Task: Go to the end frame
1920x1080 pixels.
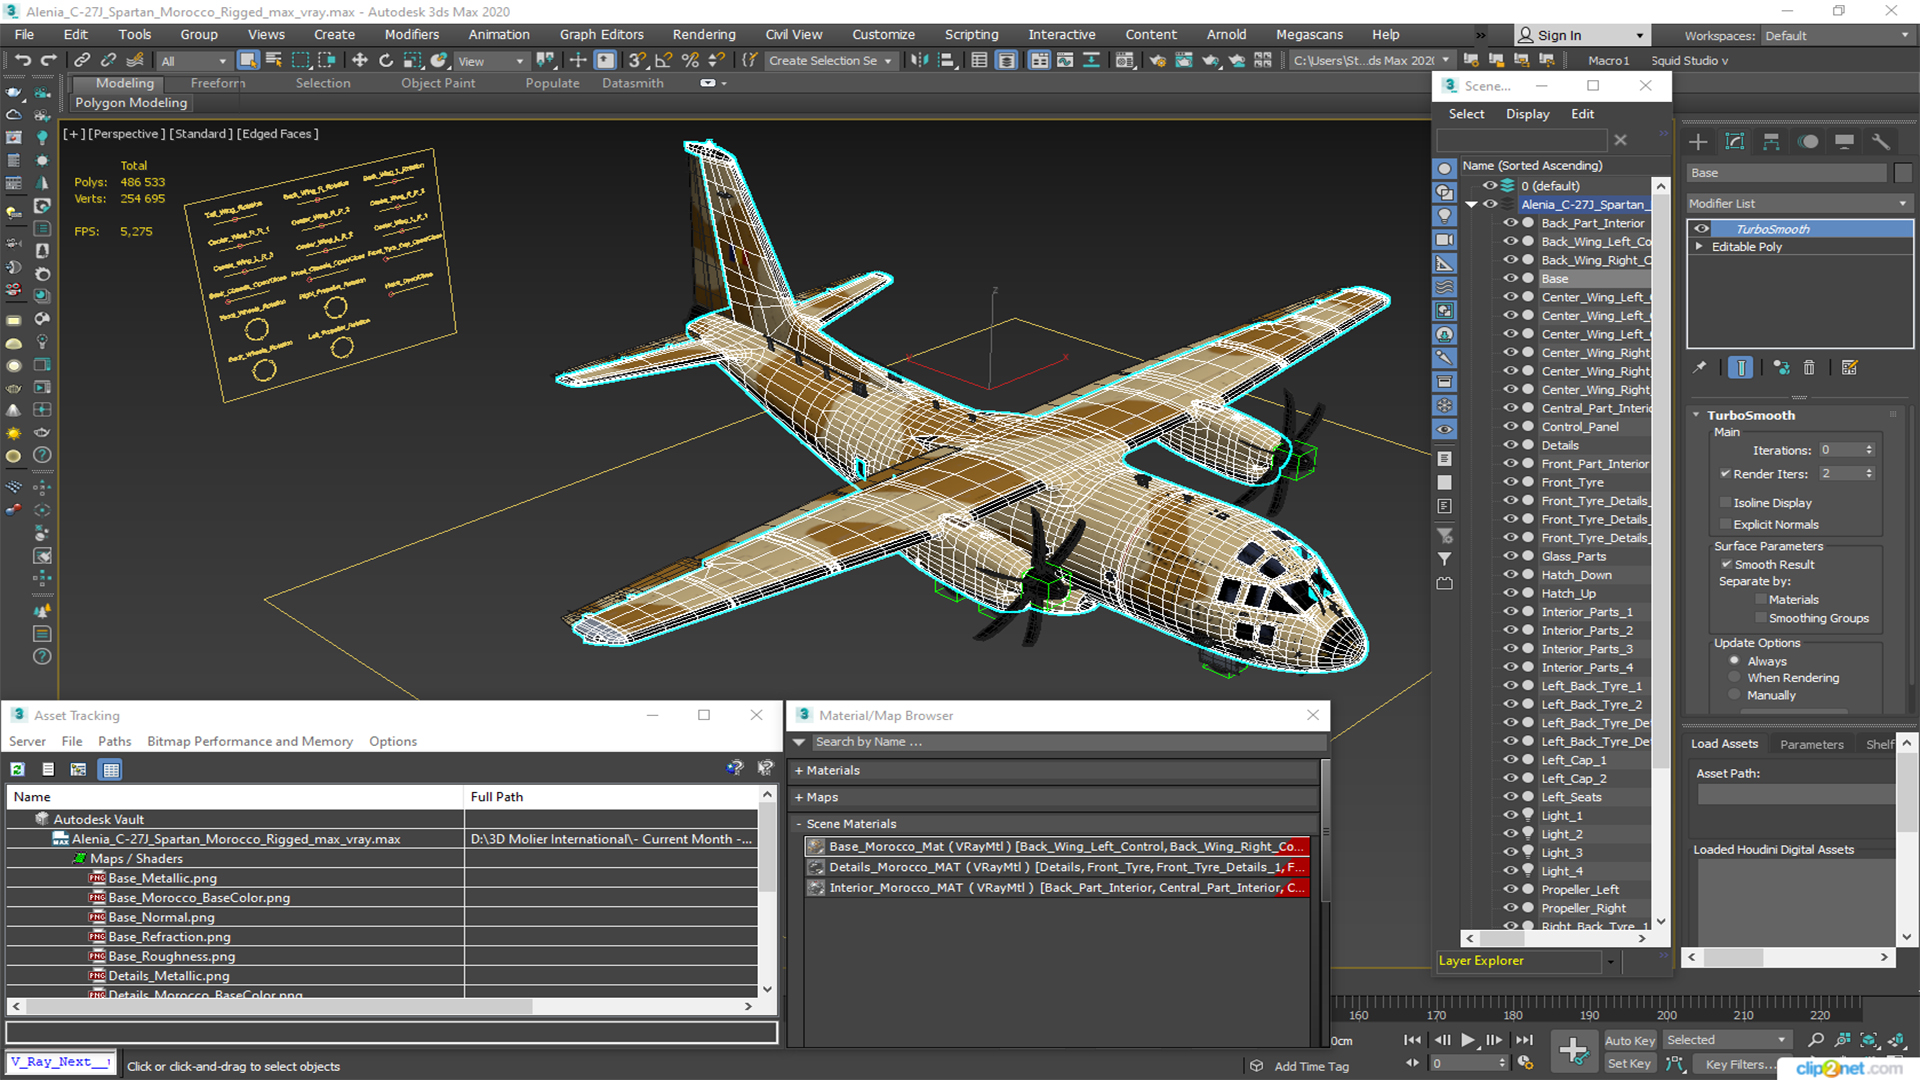Action: click(x=1524, y=1040)
